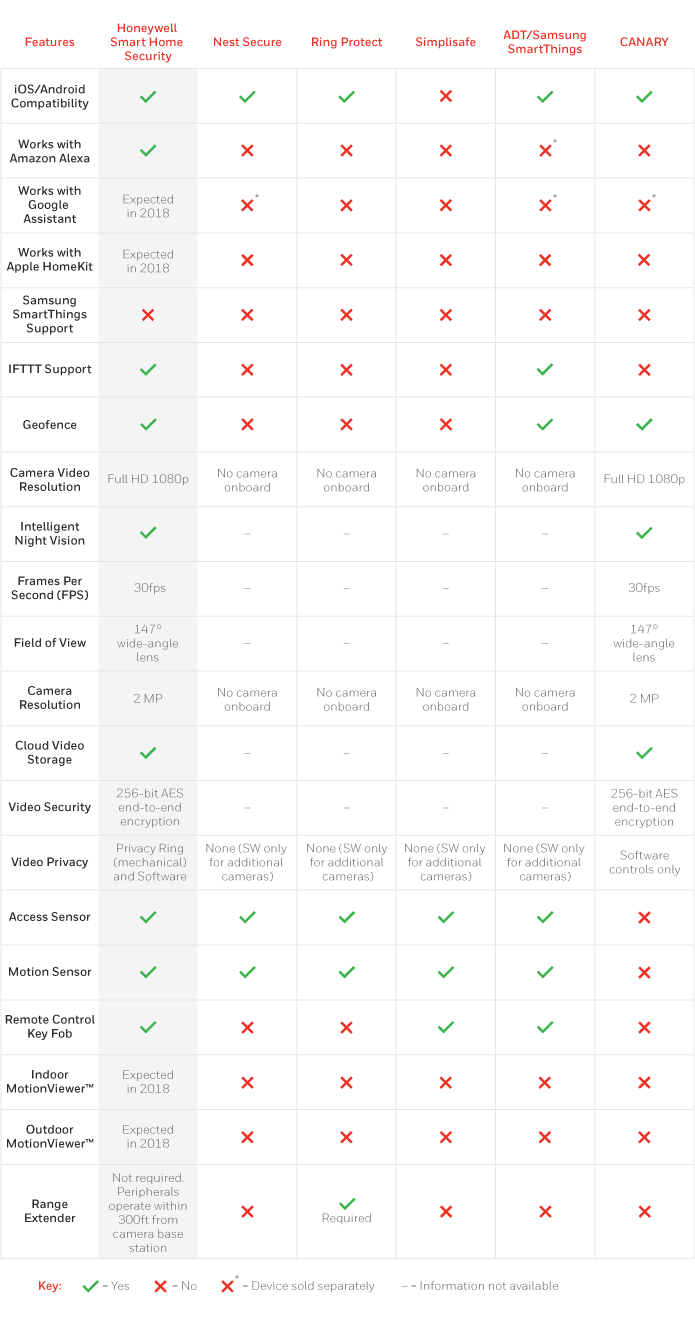Click the green check for CANARY Geofence
The width and height of the screenshot is (695, 1324).
[644, 425]
